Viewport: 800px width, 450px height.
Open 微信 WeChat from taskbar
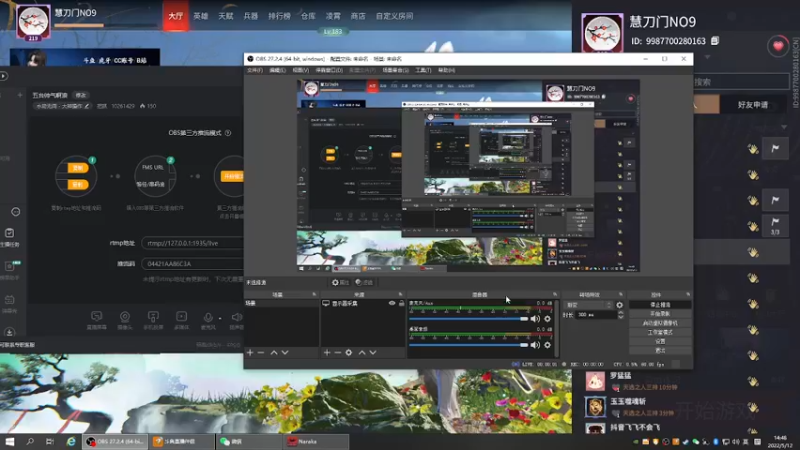[x=250, y=441]
